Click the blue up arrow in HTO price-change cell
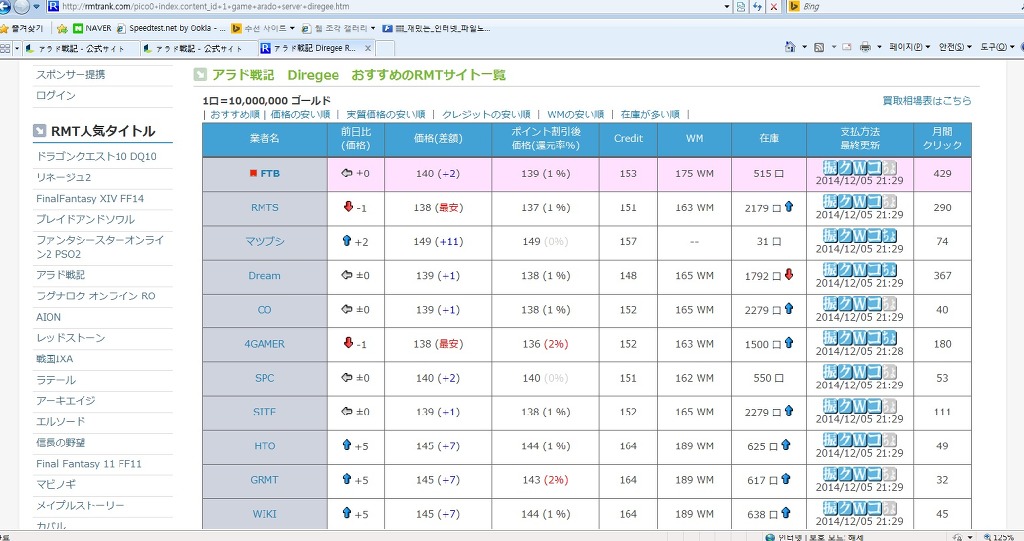Image resolution: width=1024 pixels, height=541 pixels. 347,444
